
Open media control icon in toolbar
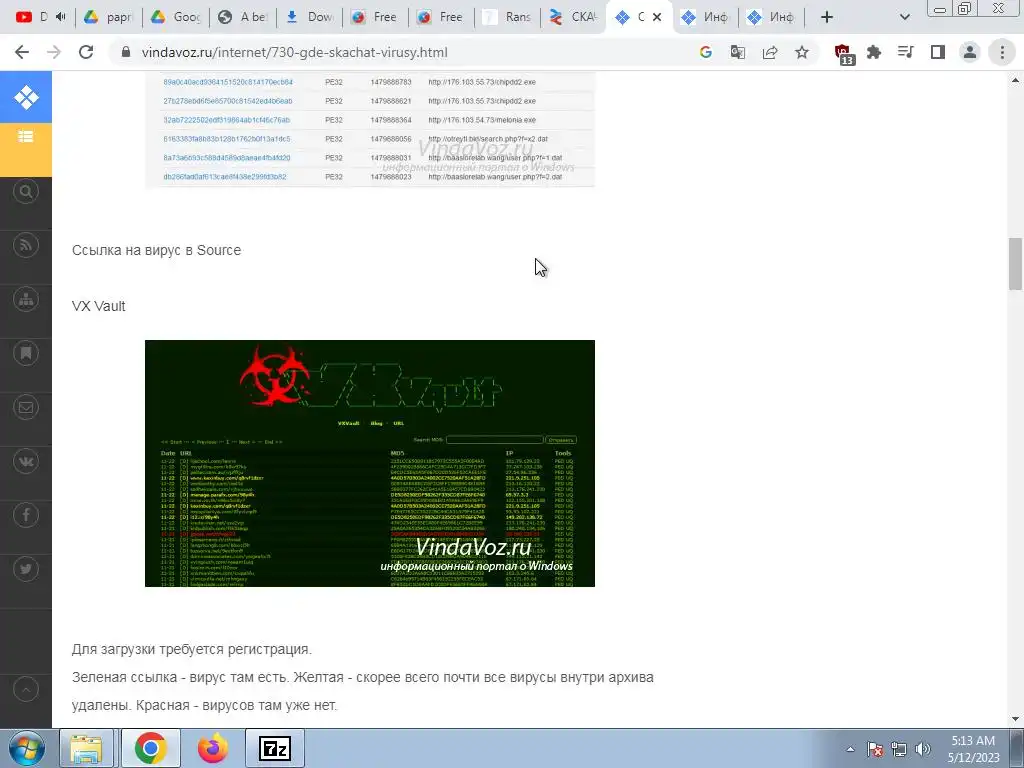(906, 52)
